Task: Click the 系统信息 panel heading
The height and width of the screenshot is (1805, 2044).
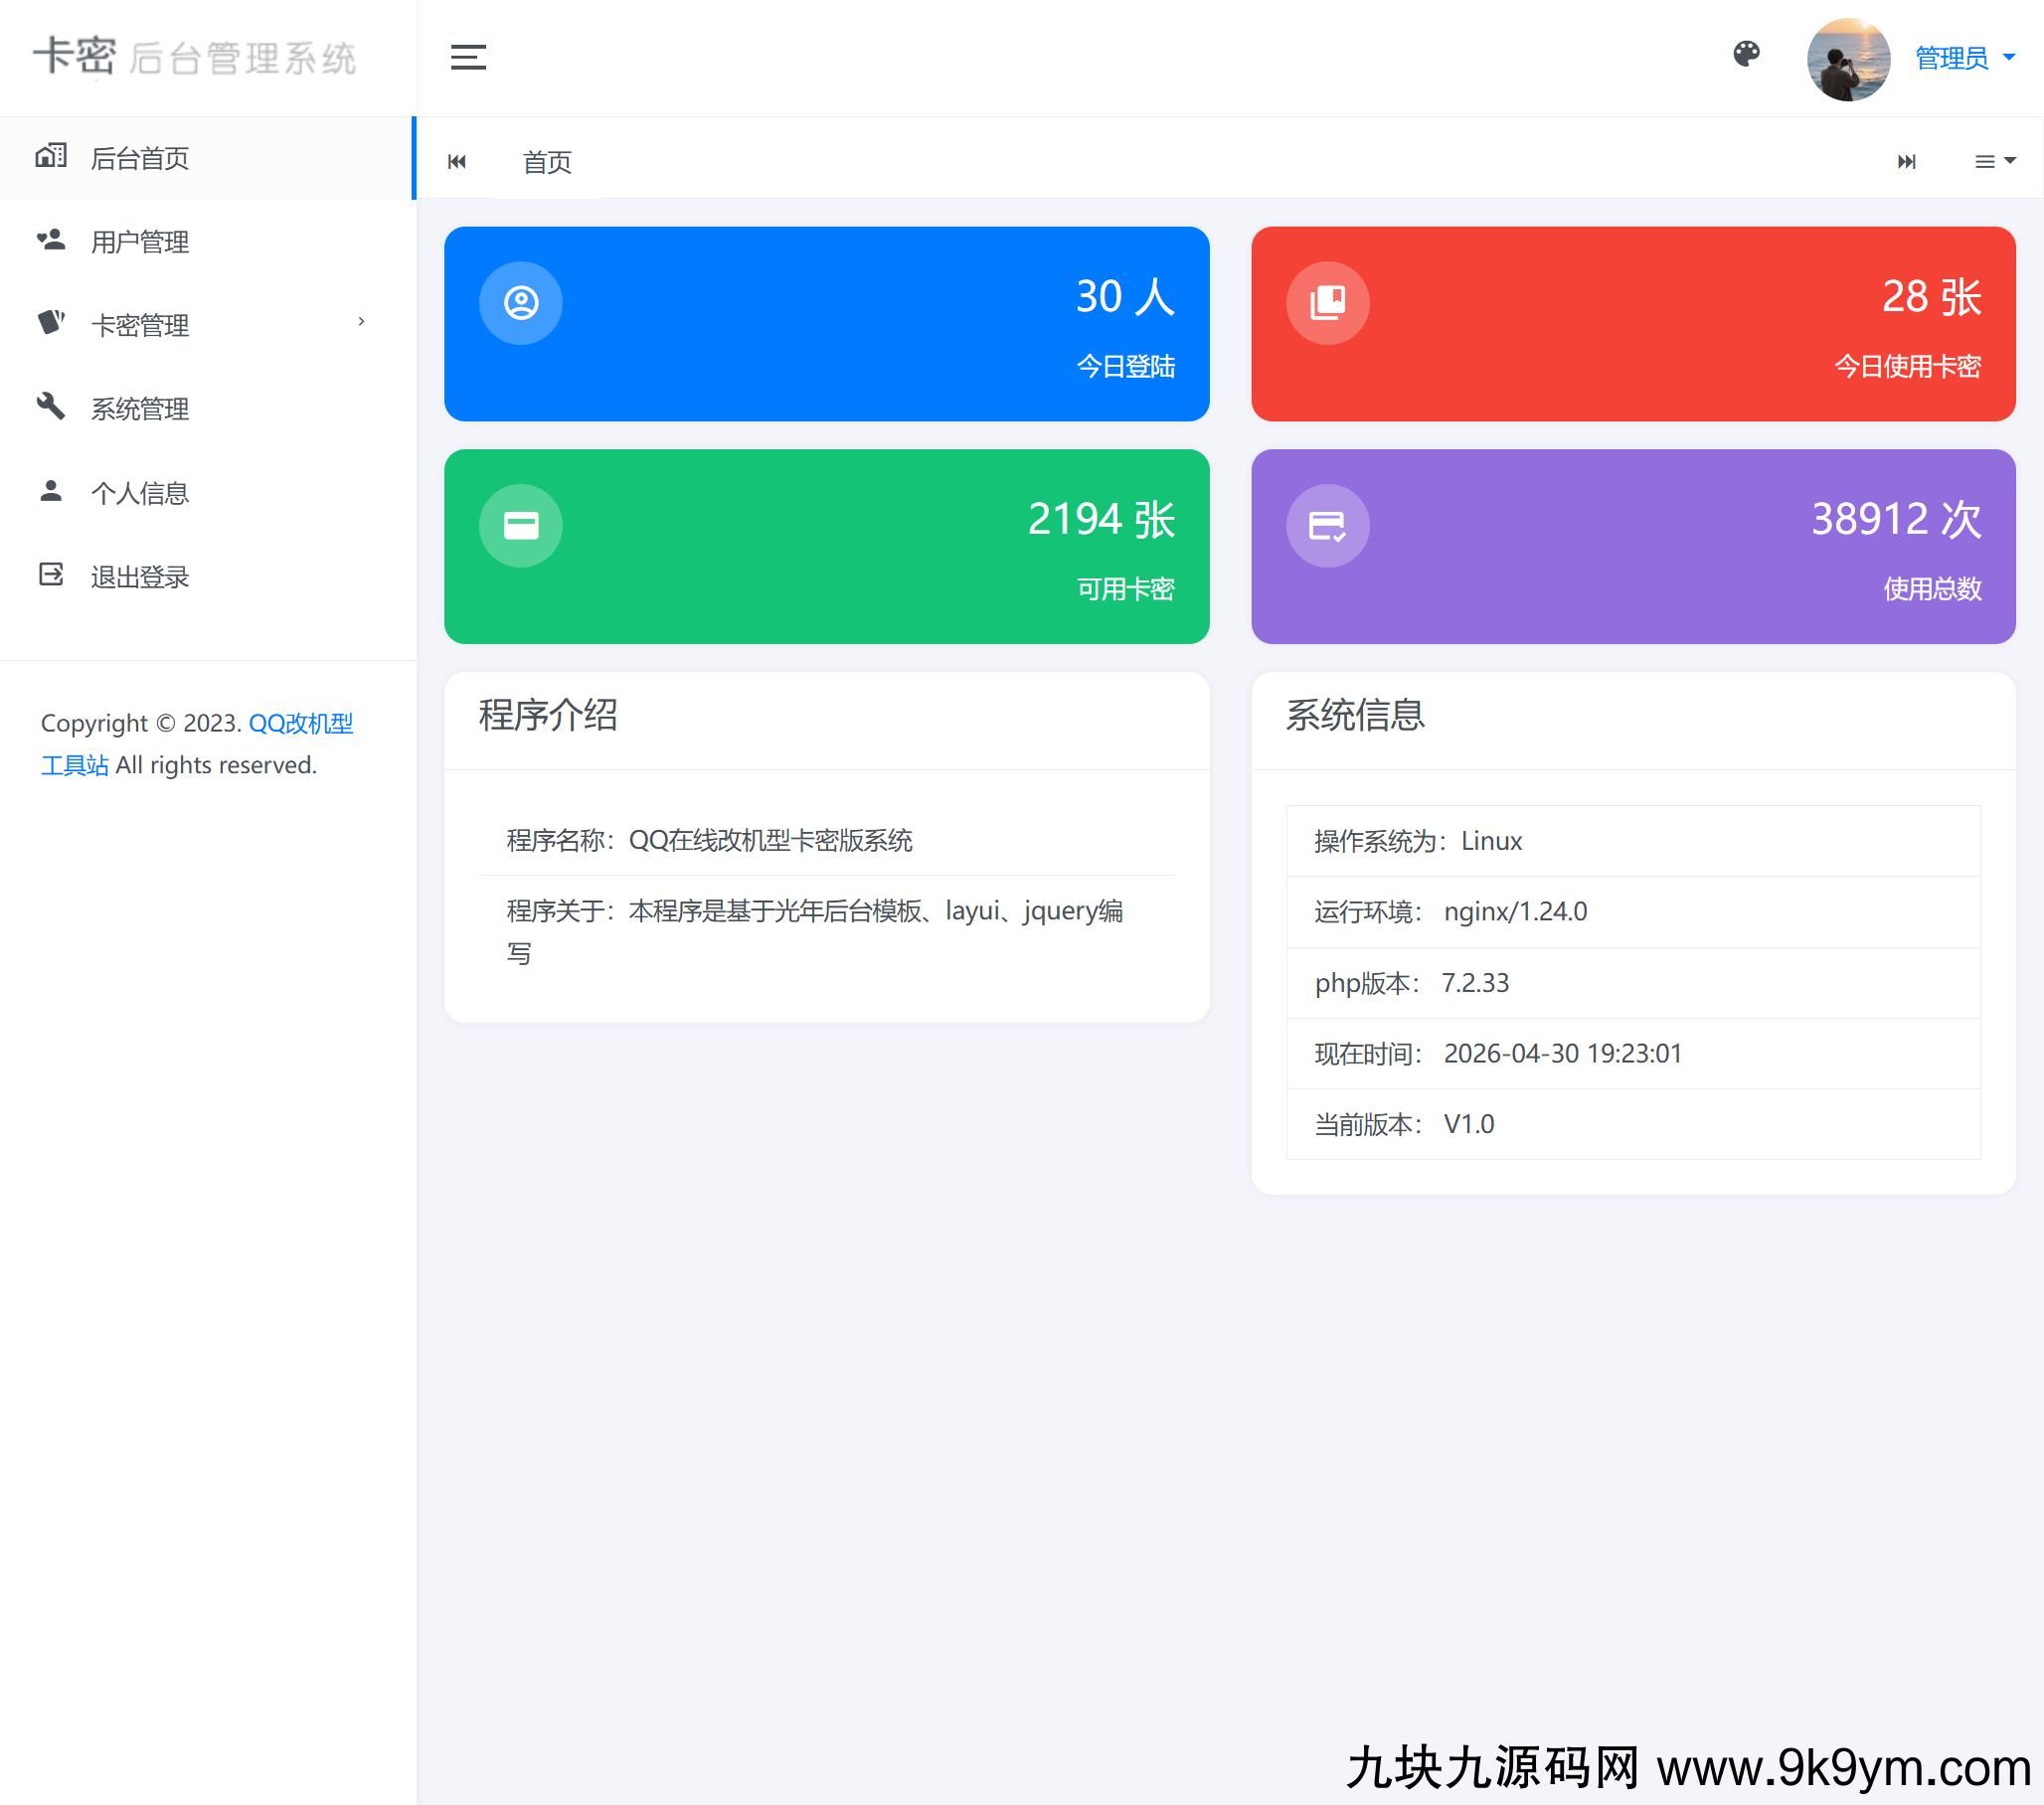Action: [x=1355, y=715]
